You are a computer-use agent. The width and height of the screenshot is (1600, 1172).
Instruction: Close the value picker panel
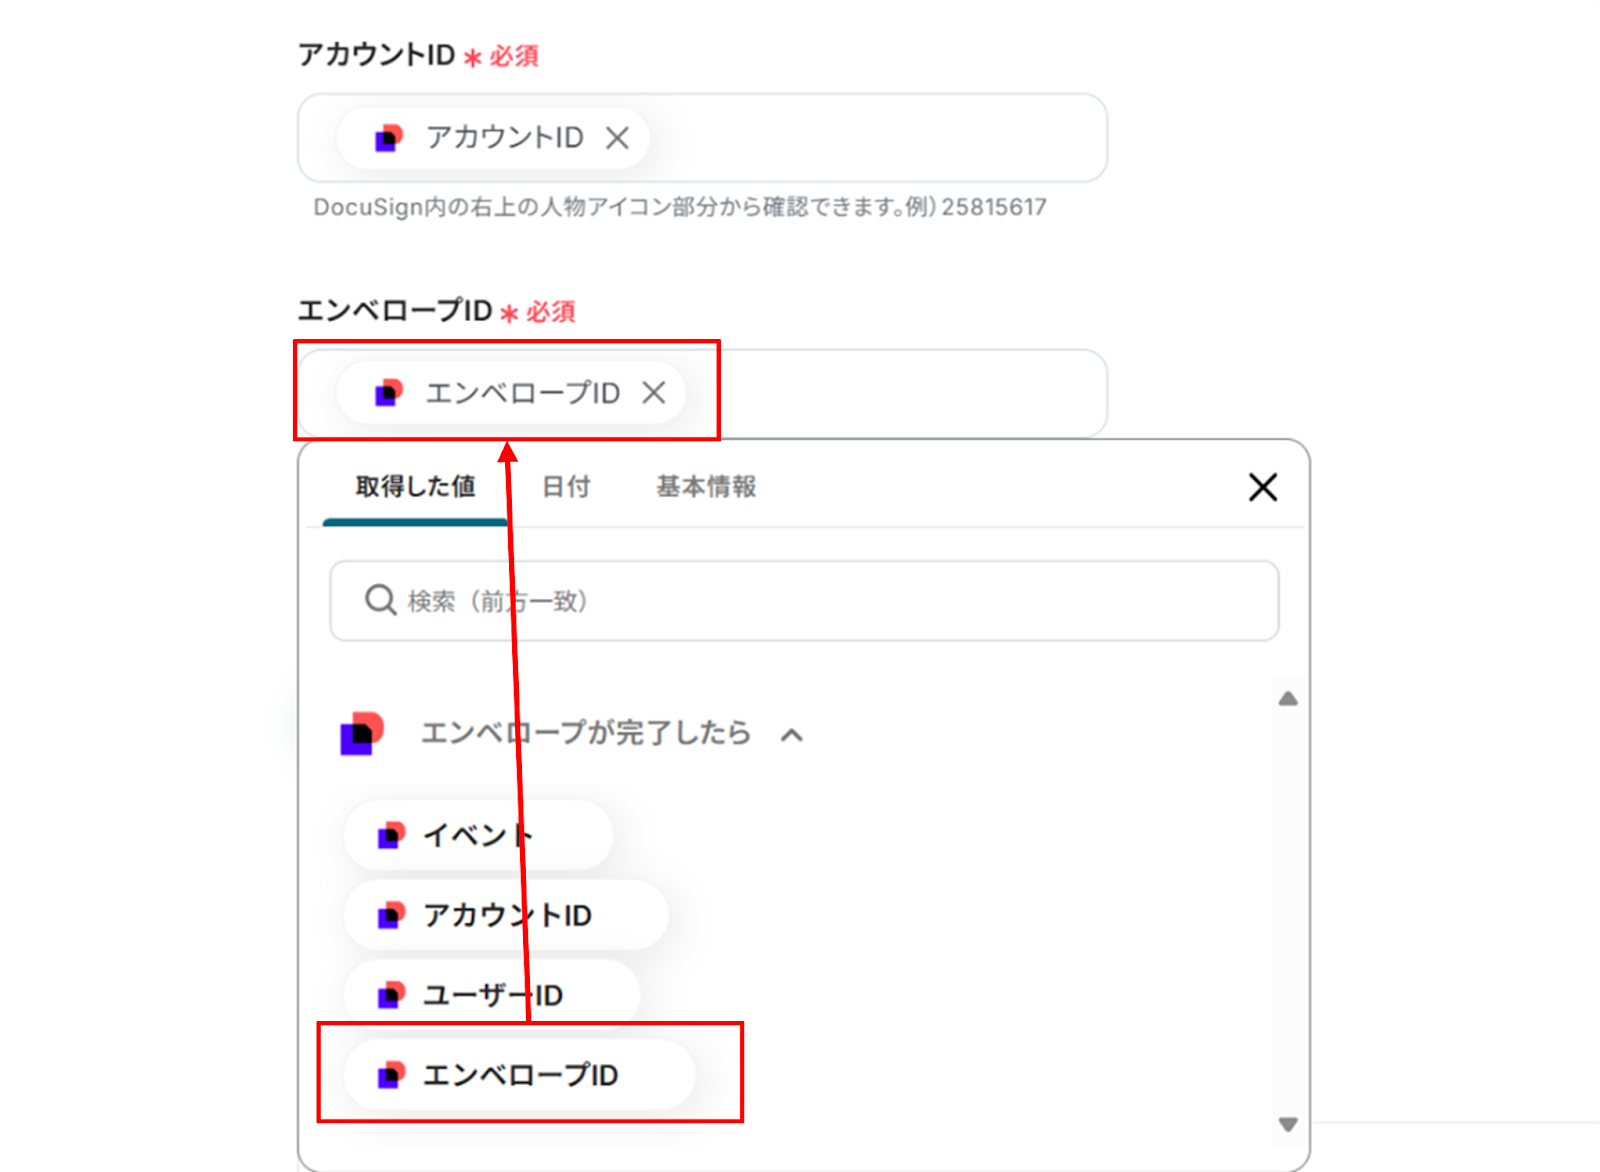[1263, 487]
